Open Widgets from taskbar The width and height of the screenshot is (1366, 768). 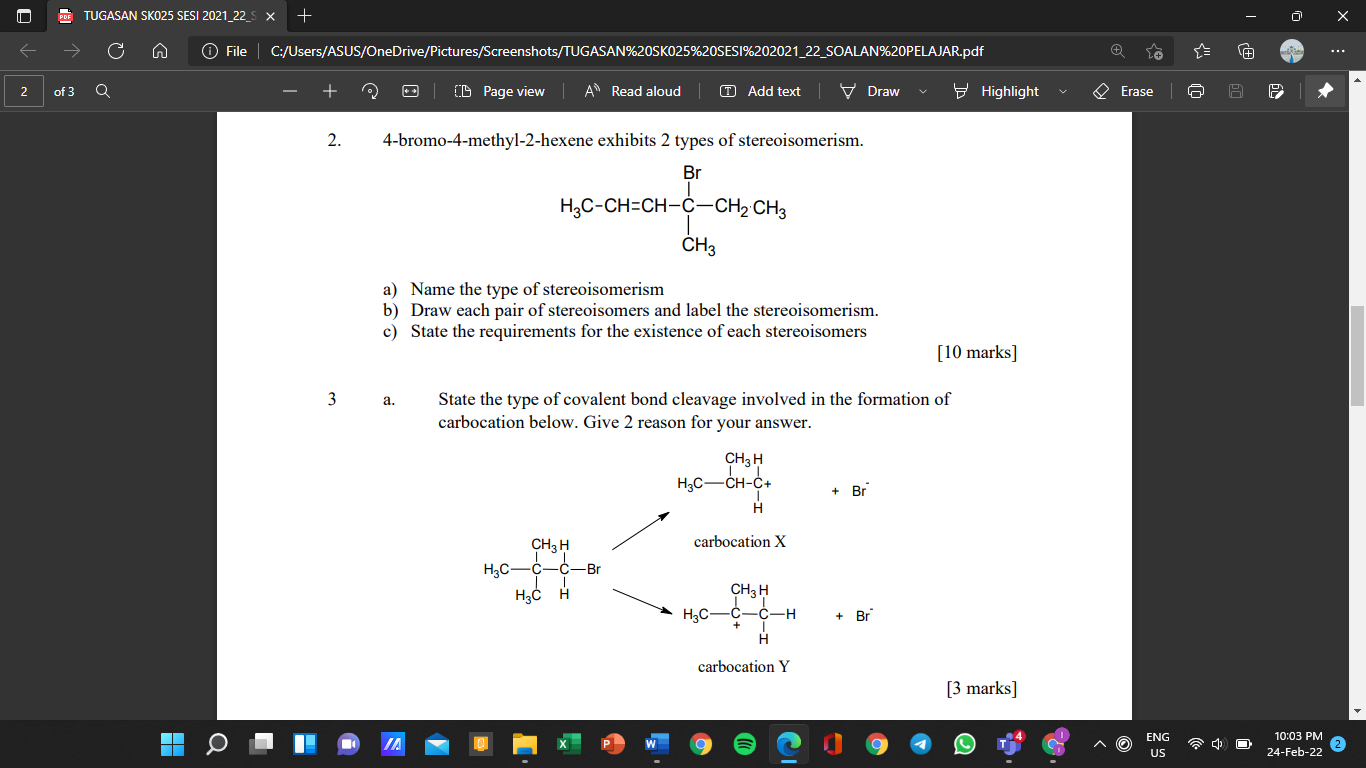click(305, 744)
